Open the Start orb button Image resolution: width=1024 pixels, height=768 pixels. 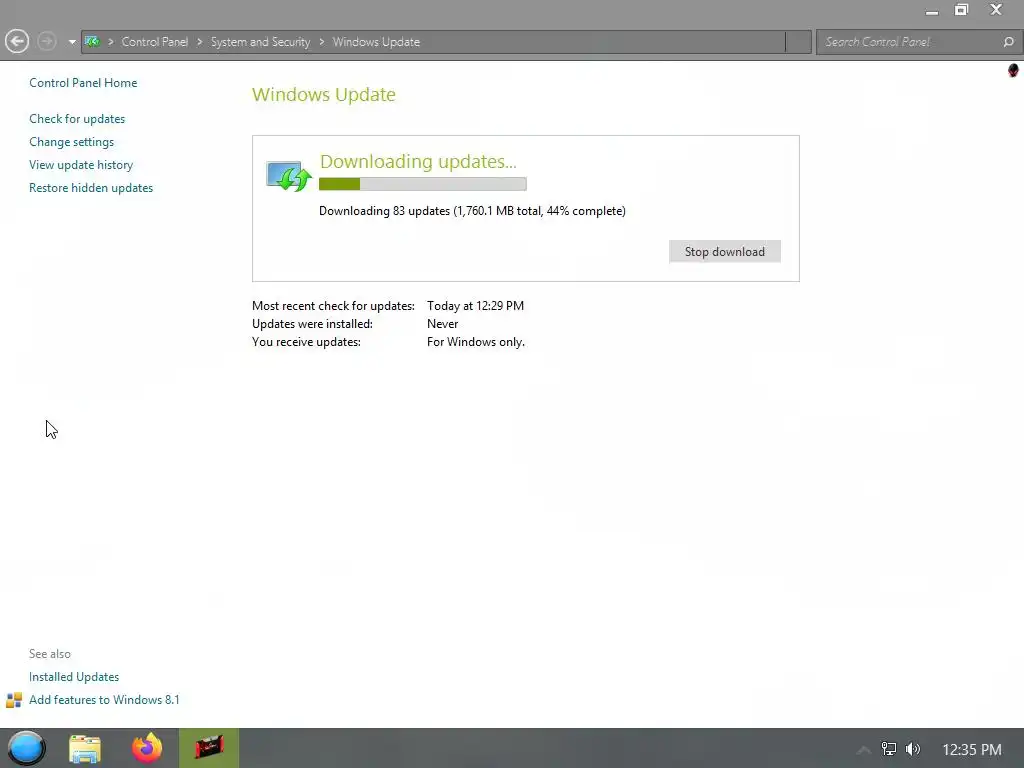(26, 748)
